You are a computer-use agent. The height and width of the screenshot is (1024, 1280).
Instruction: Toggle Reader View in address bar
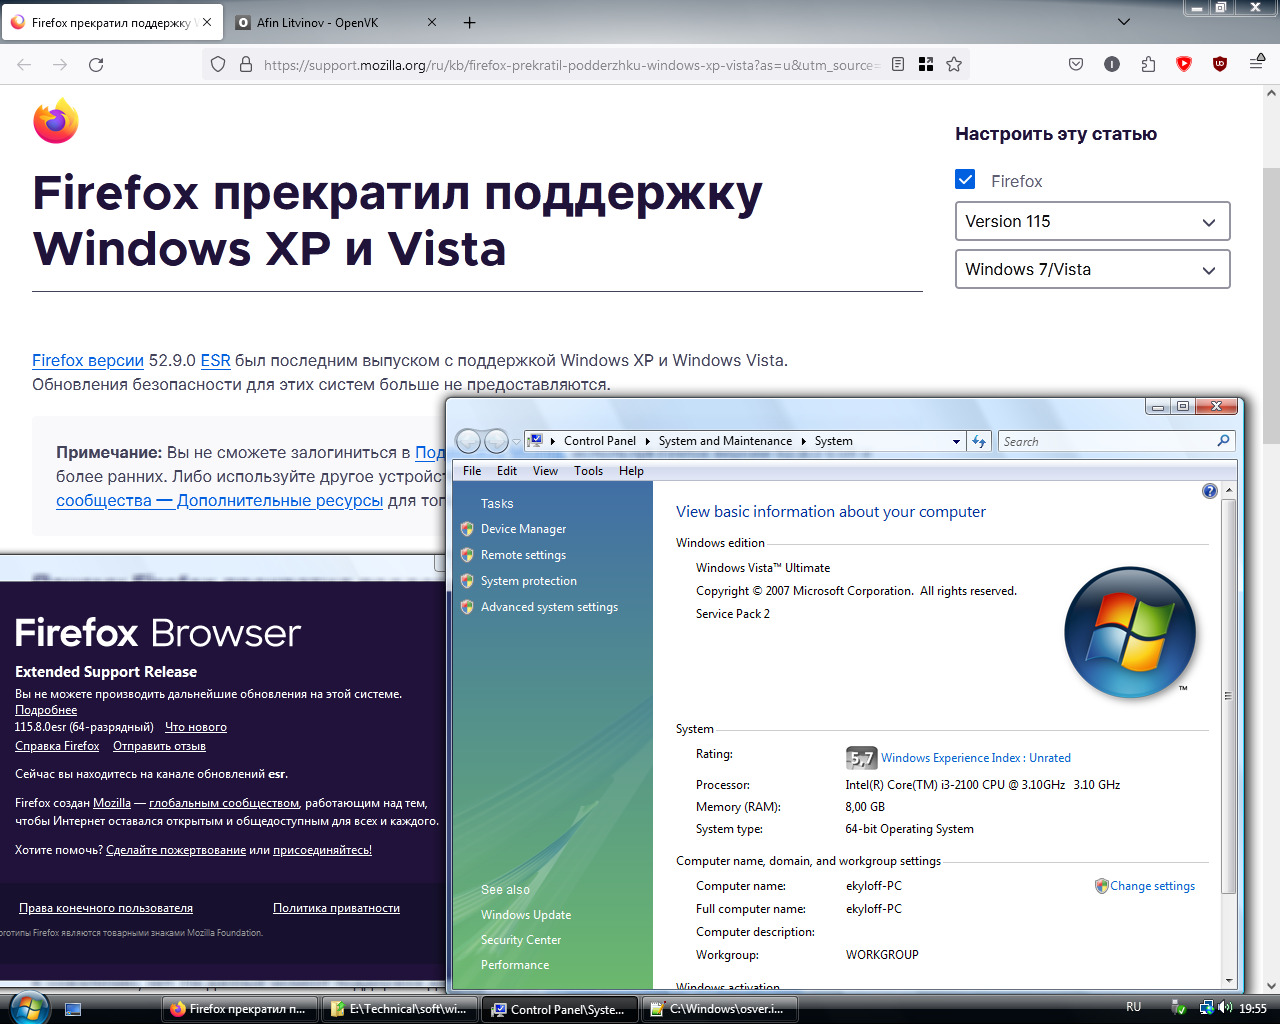pos(898,64)
